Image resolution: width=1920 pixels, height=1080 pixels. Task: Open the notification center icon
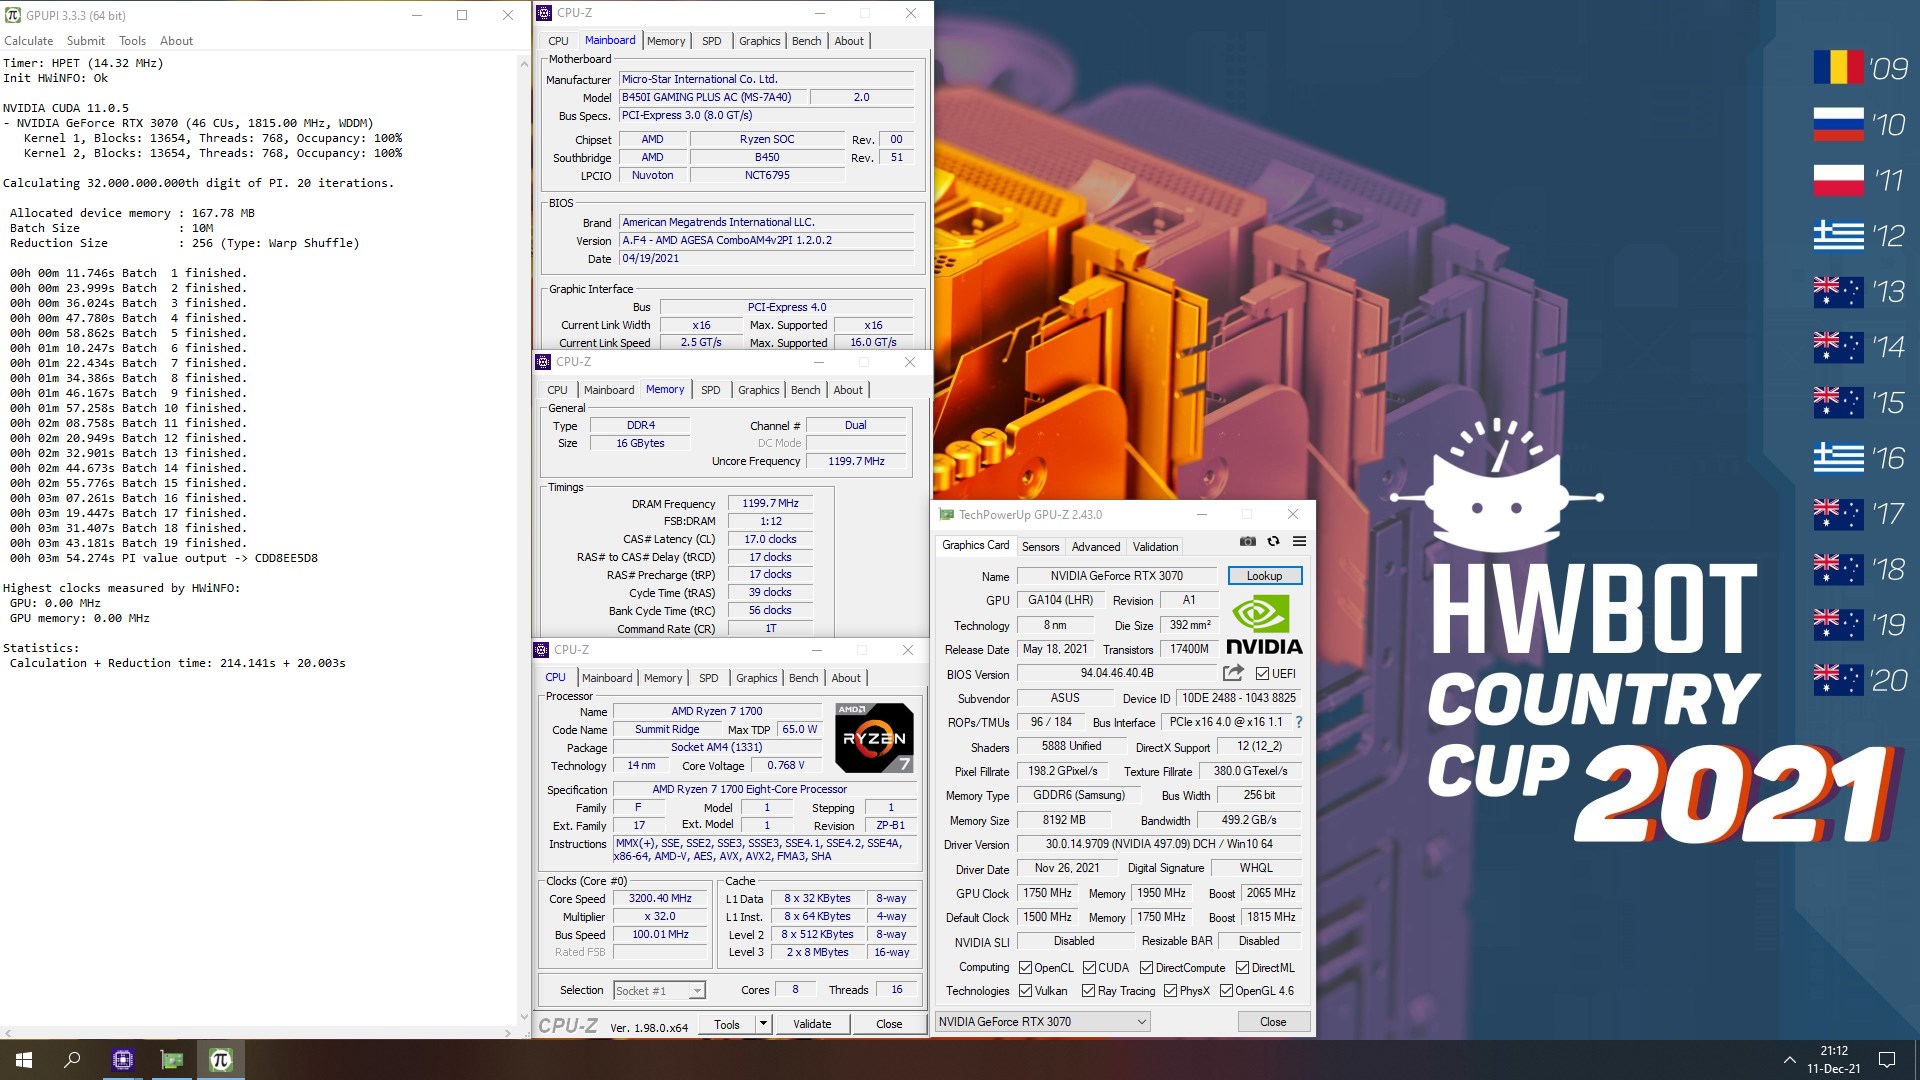[1887, 1060]
